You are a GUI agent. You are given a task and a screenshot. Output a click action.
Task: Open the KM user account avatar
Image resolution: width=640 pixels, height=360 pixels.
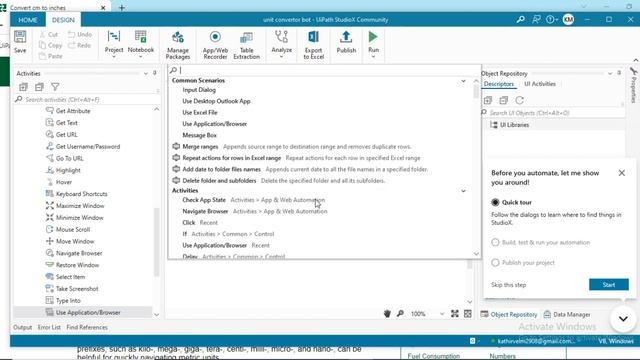point(568,20)
